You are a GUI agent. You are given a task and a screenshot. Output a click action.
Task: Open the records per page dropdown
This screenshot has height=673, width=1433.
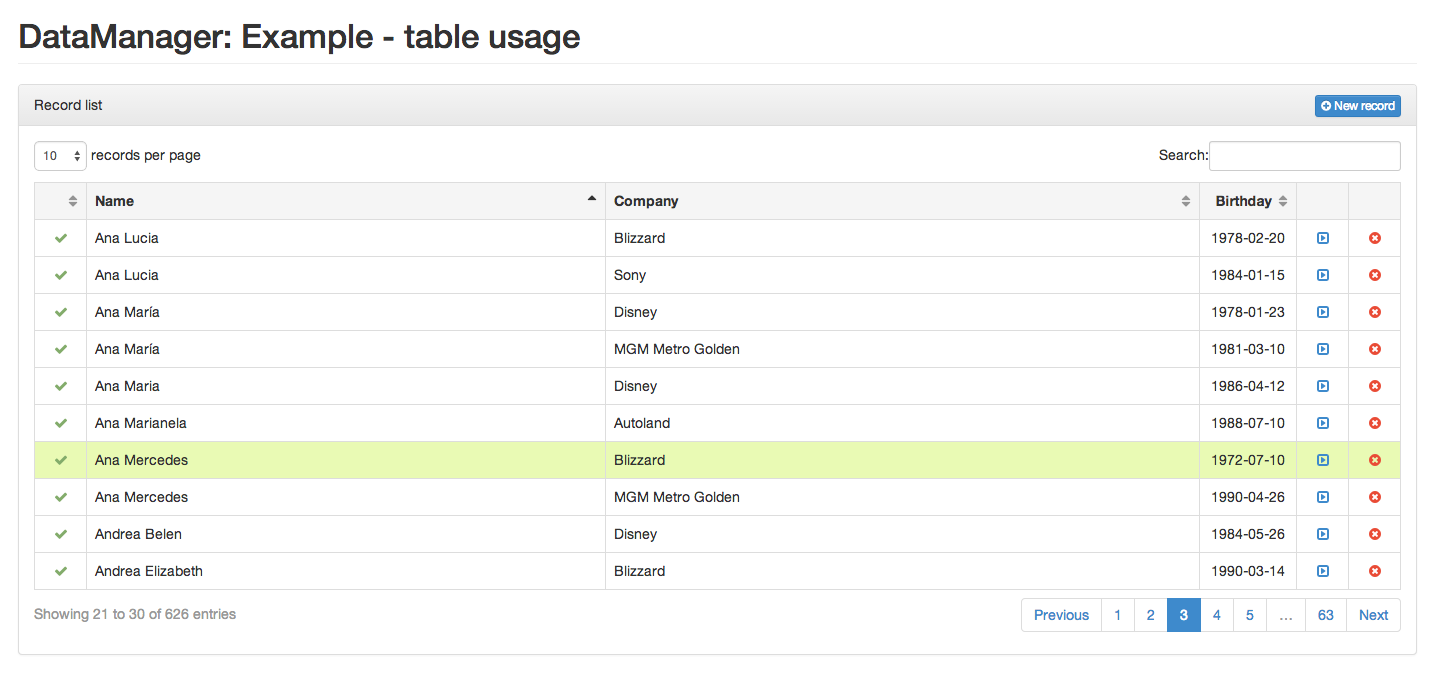60,156
